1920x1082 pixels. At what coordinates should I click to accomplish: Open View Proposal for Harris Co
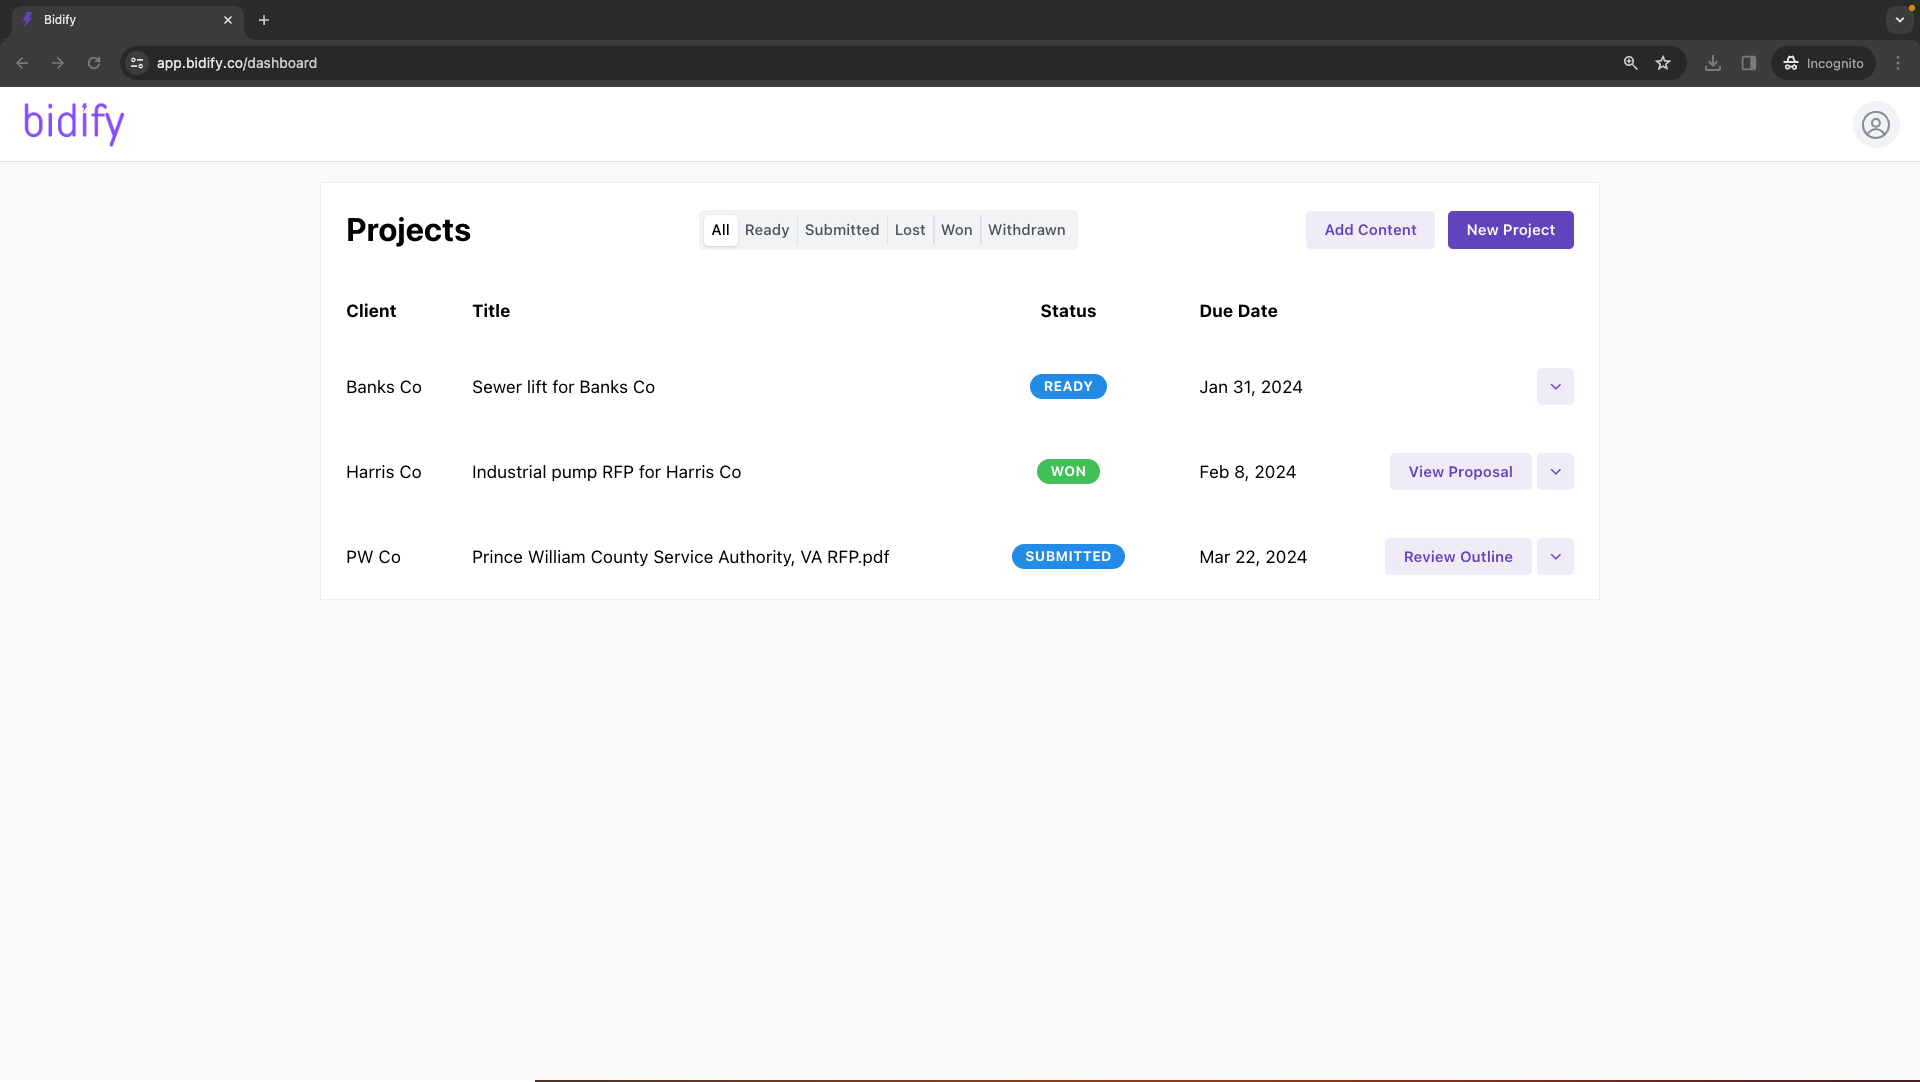pyautogui.click(x=1460, y=472)
